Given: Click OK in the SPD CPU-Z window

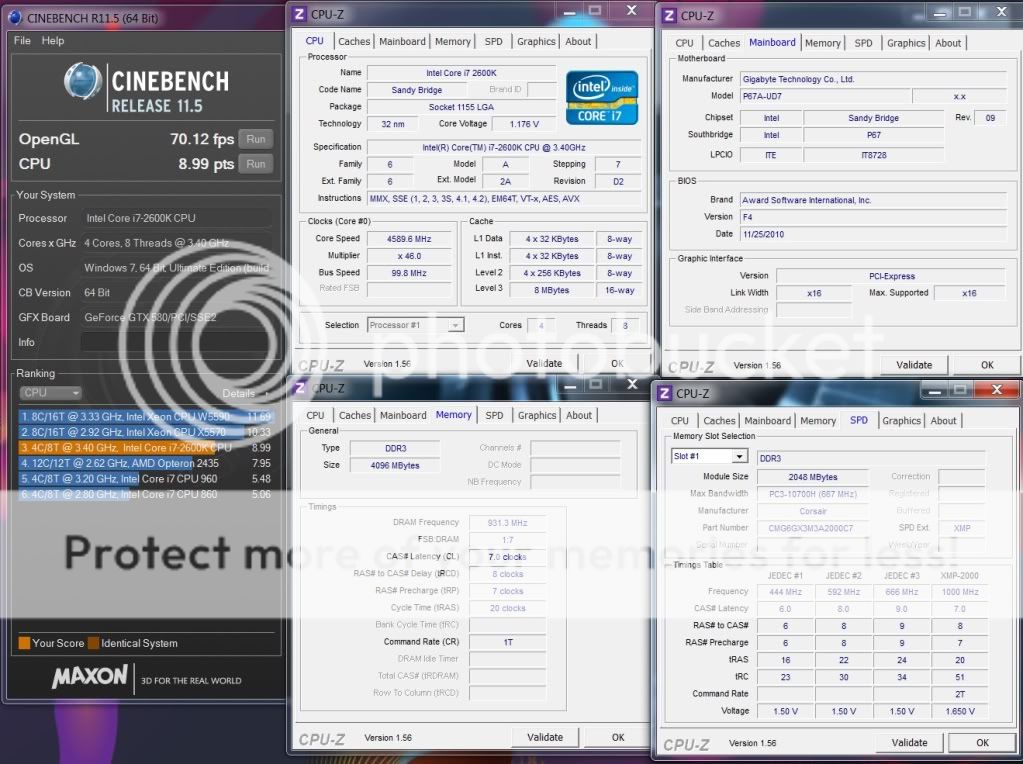Looking at the screenshot, I should click(x=983, y=742).
